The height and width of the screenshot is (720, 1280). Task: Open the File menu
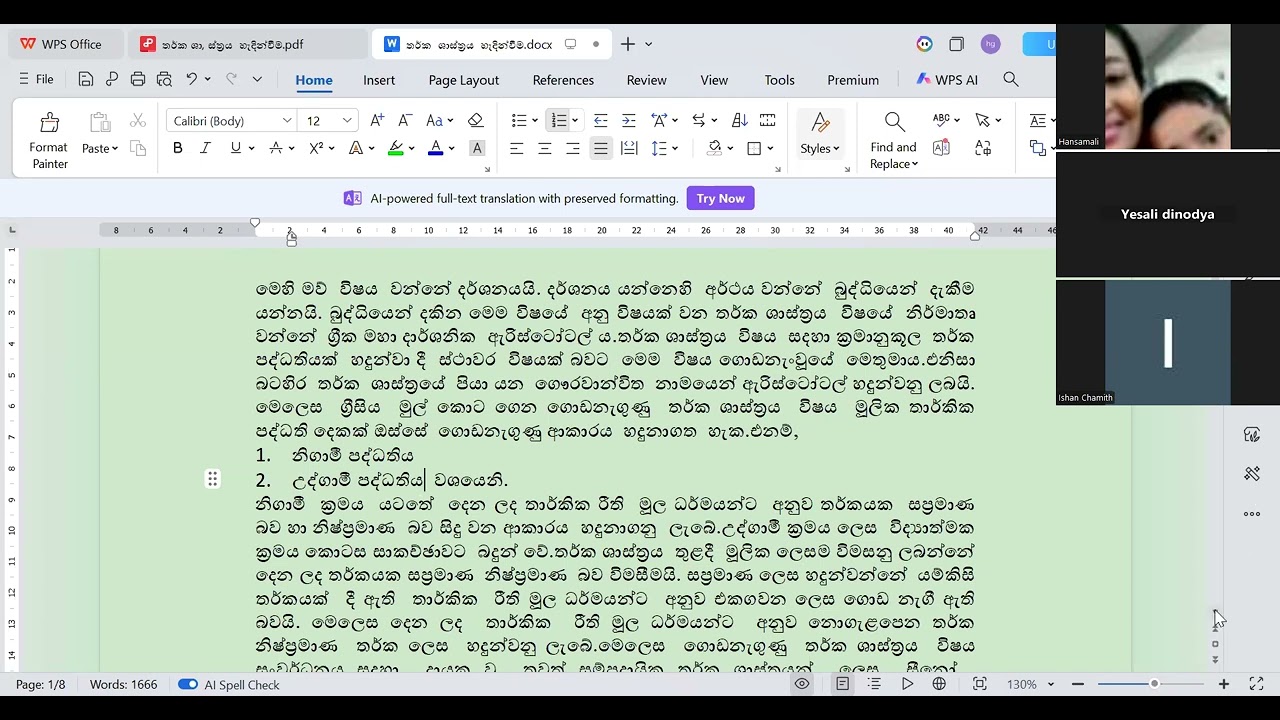tap(36, 79)
